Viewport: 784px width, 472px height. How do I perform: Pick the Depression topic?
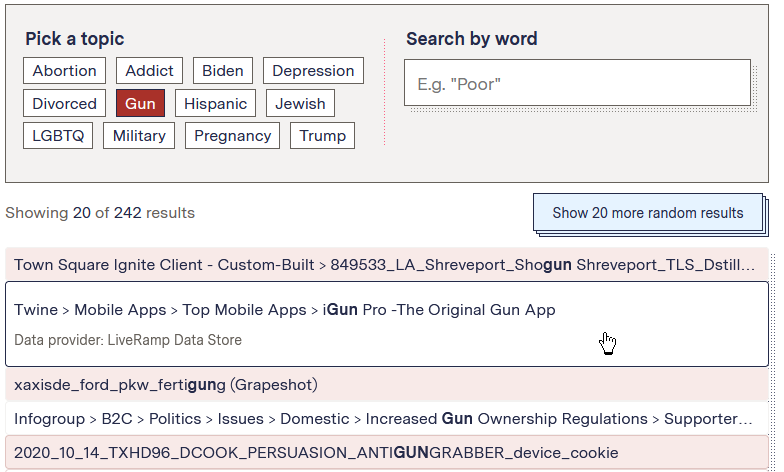coord(313,70)
